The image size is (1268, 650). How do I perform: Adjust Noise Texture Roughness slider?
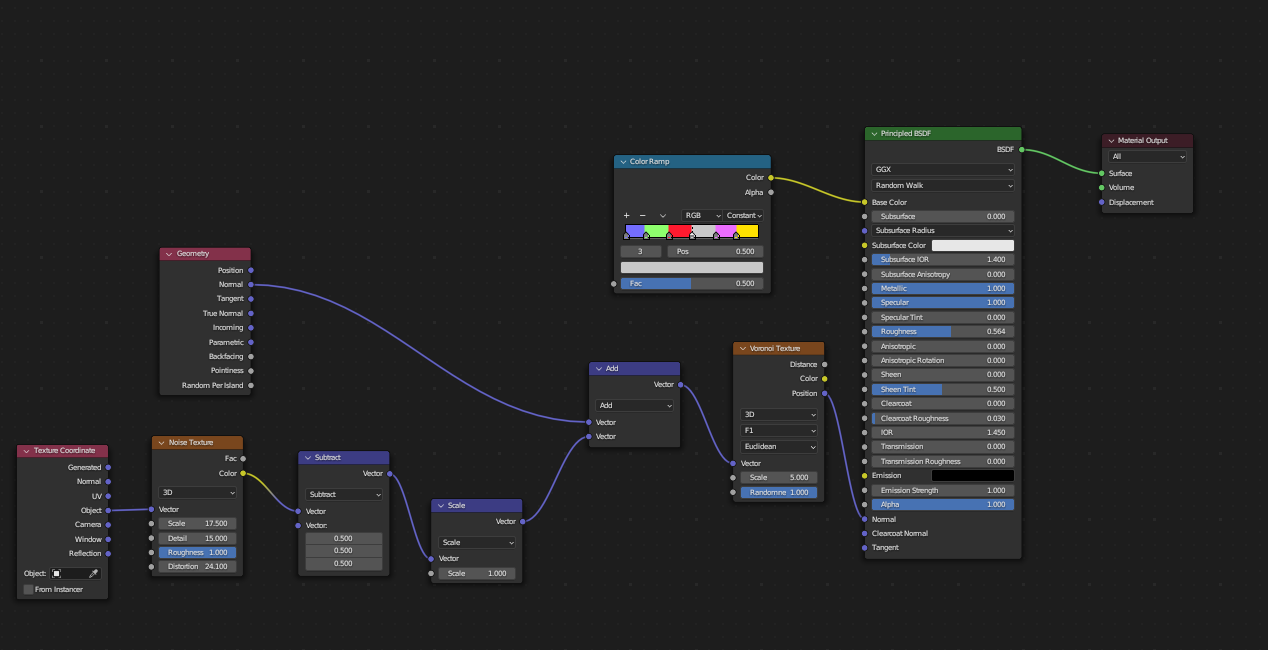click(197, 552)
